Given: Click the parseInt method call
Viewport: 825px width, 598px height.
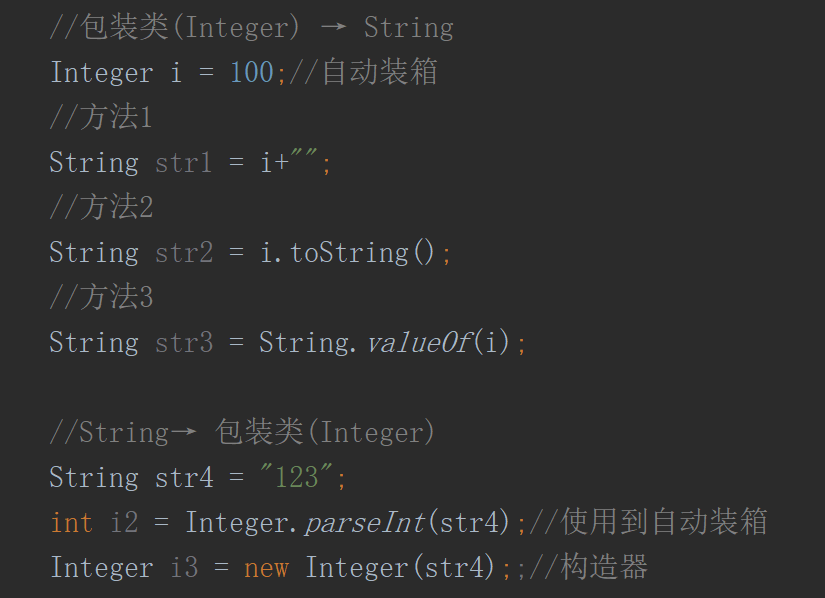Looking at the screenshot, I should (366, 522).
